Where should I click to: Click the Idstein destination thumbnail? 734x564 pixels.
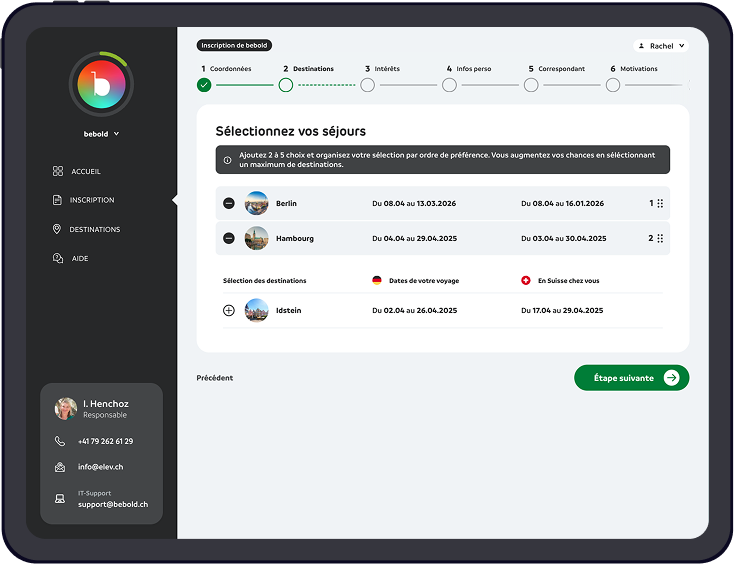click(x=257, y=310)
